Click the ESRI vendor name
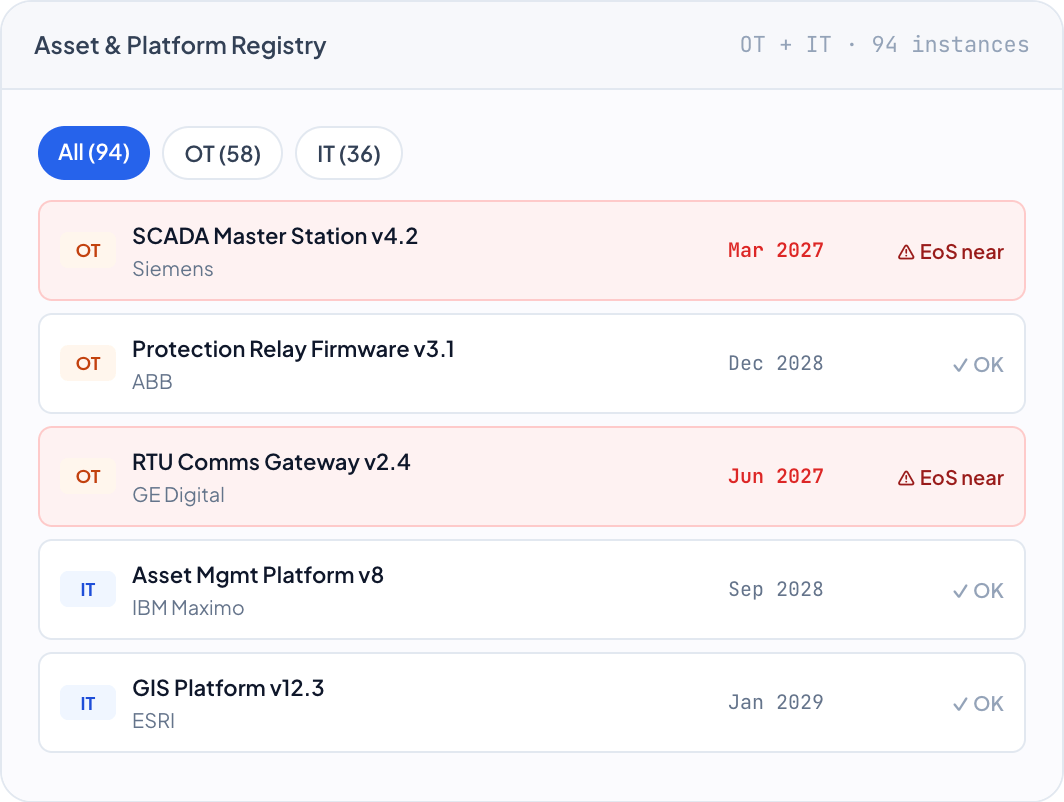Screen dimensions: 1064x802 (x=153, y=721)
